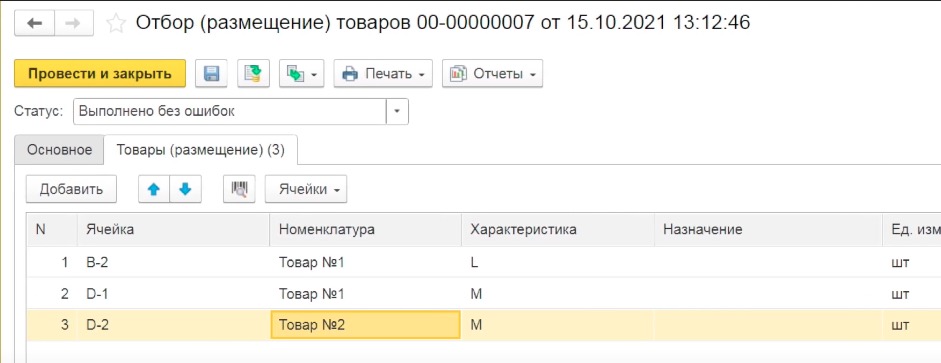Click unit шт in the D-1 row
This screenshot has width=941, height=363.
tap(912, 294)
